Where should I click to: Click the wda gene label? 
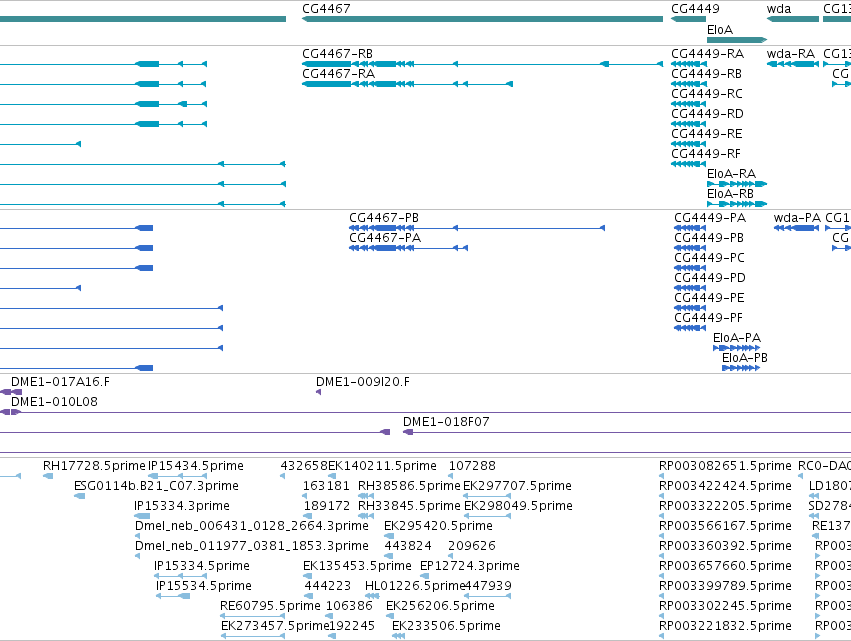[779, 9]
